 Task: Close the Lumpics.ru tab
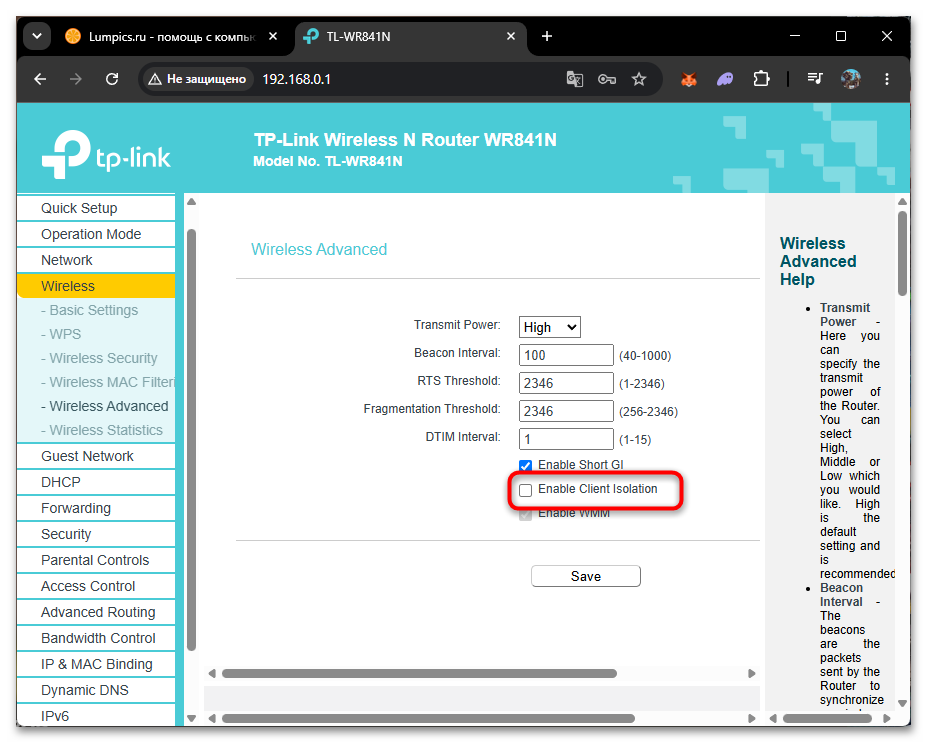click(x=273, y=37)
